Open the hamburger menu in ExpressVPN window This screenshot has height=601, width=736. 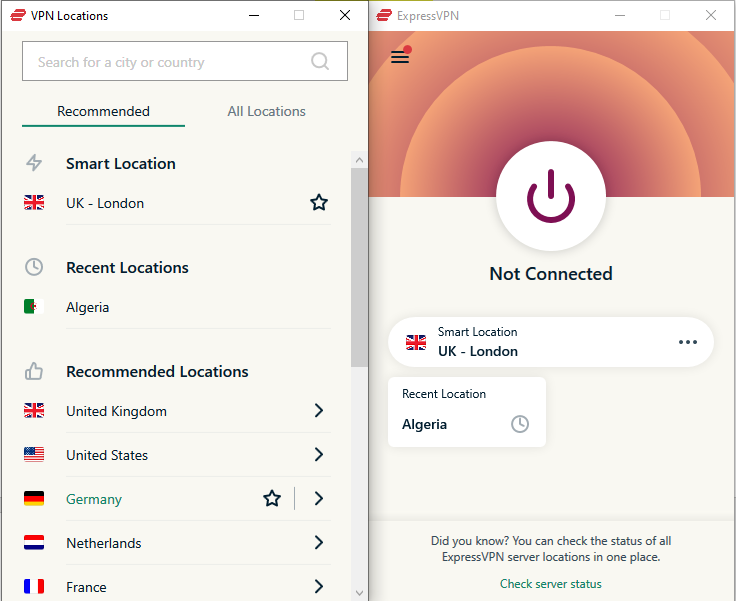click(x=400, y=56)
